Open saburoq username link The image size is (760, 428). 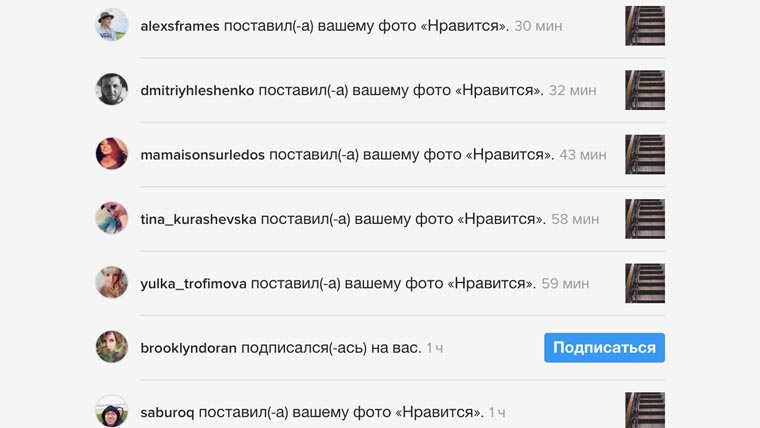click(x=167, y=412)
